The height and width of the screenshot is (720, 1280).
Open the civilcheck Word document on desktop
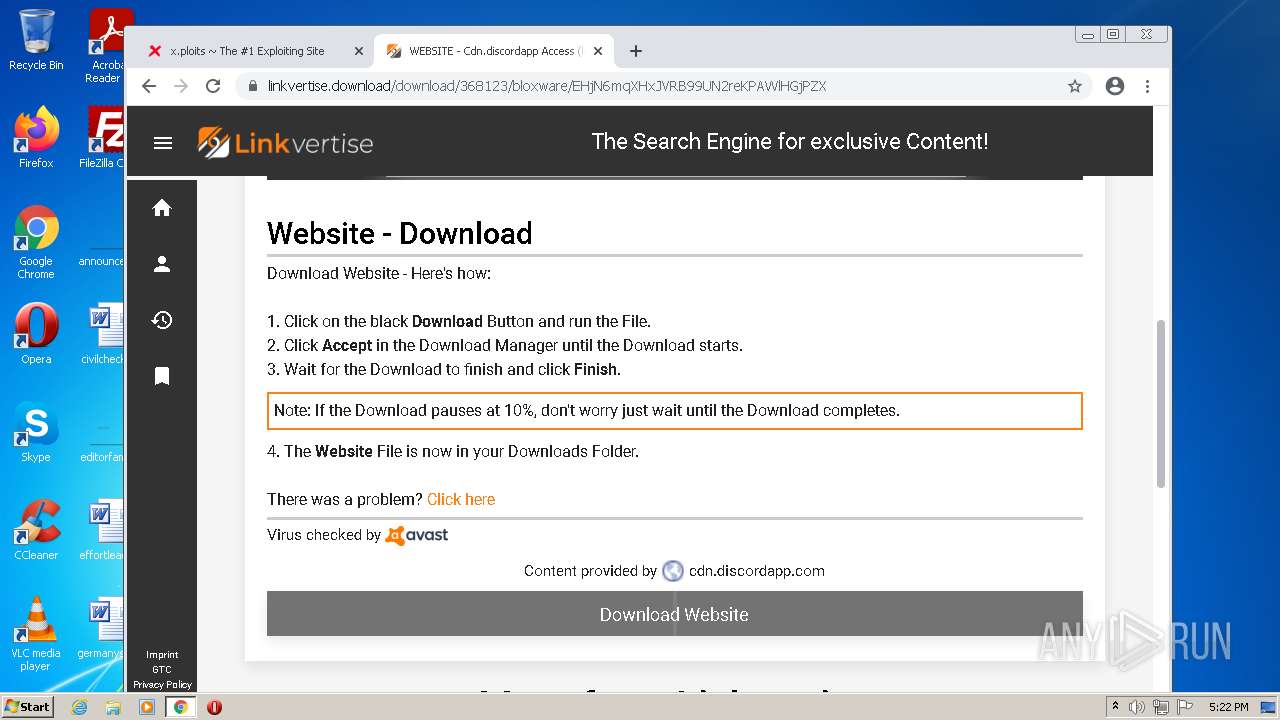[103, 334]
